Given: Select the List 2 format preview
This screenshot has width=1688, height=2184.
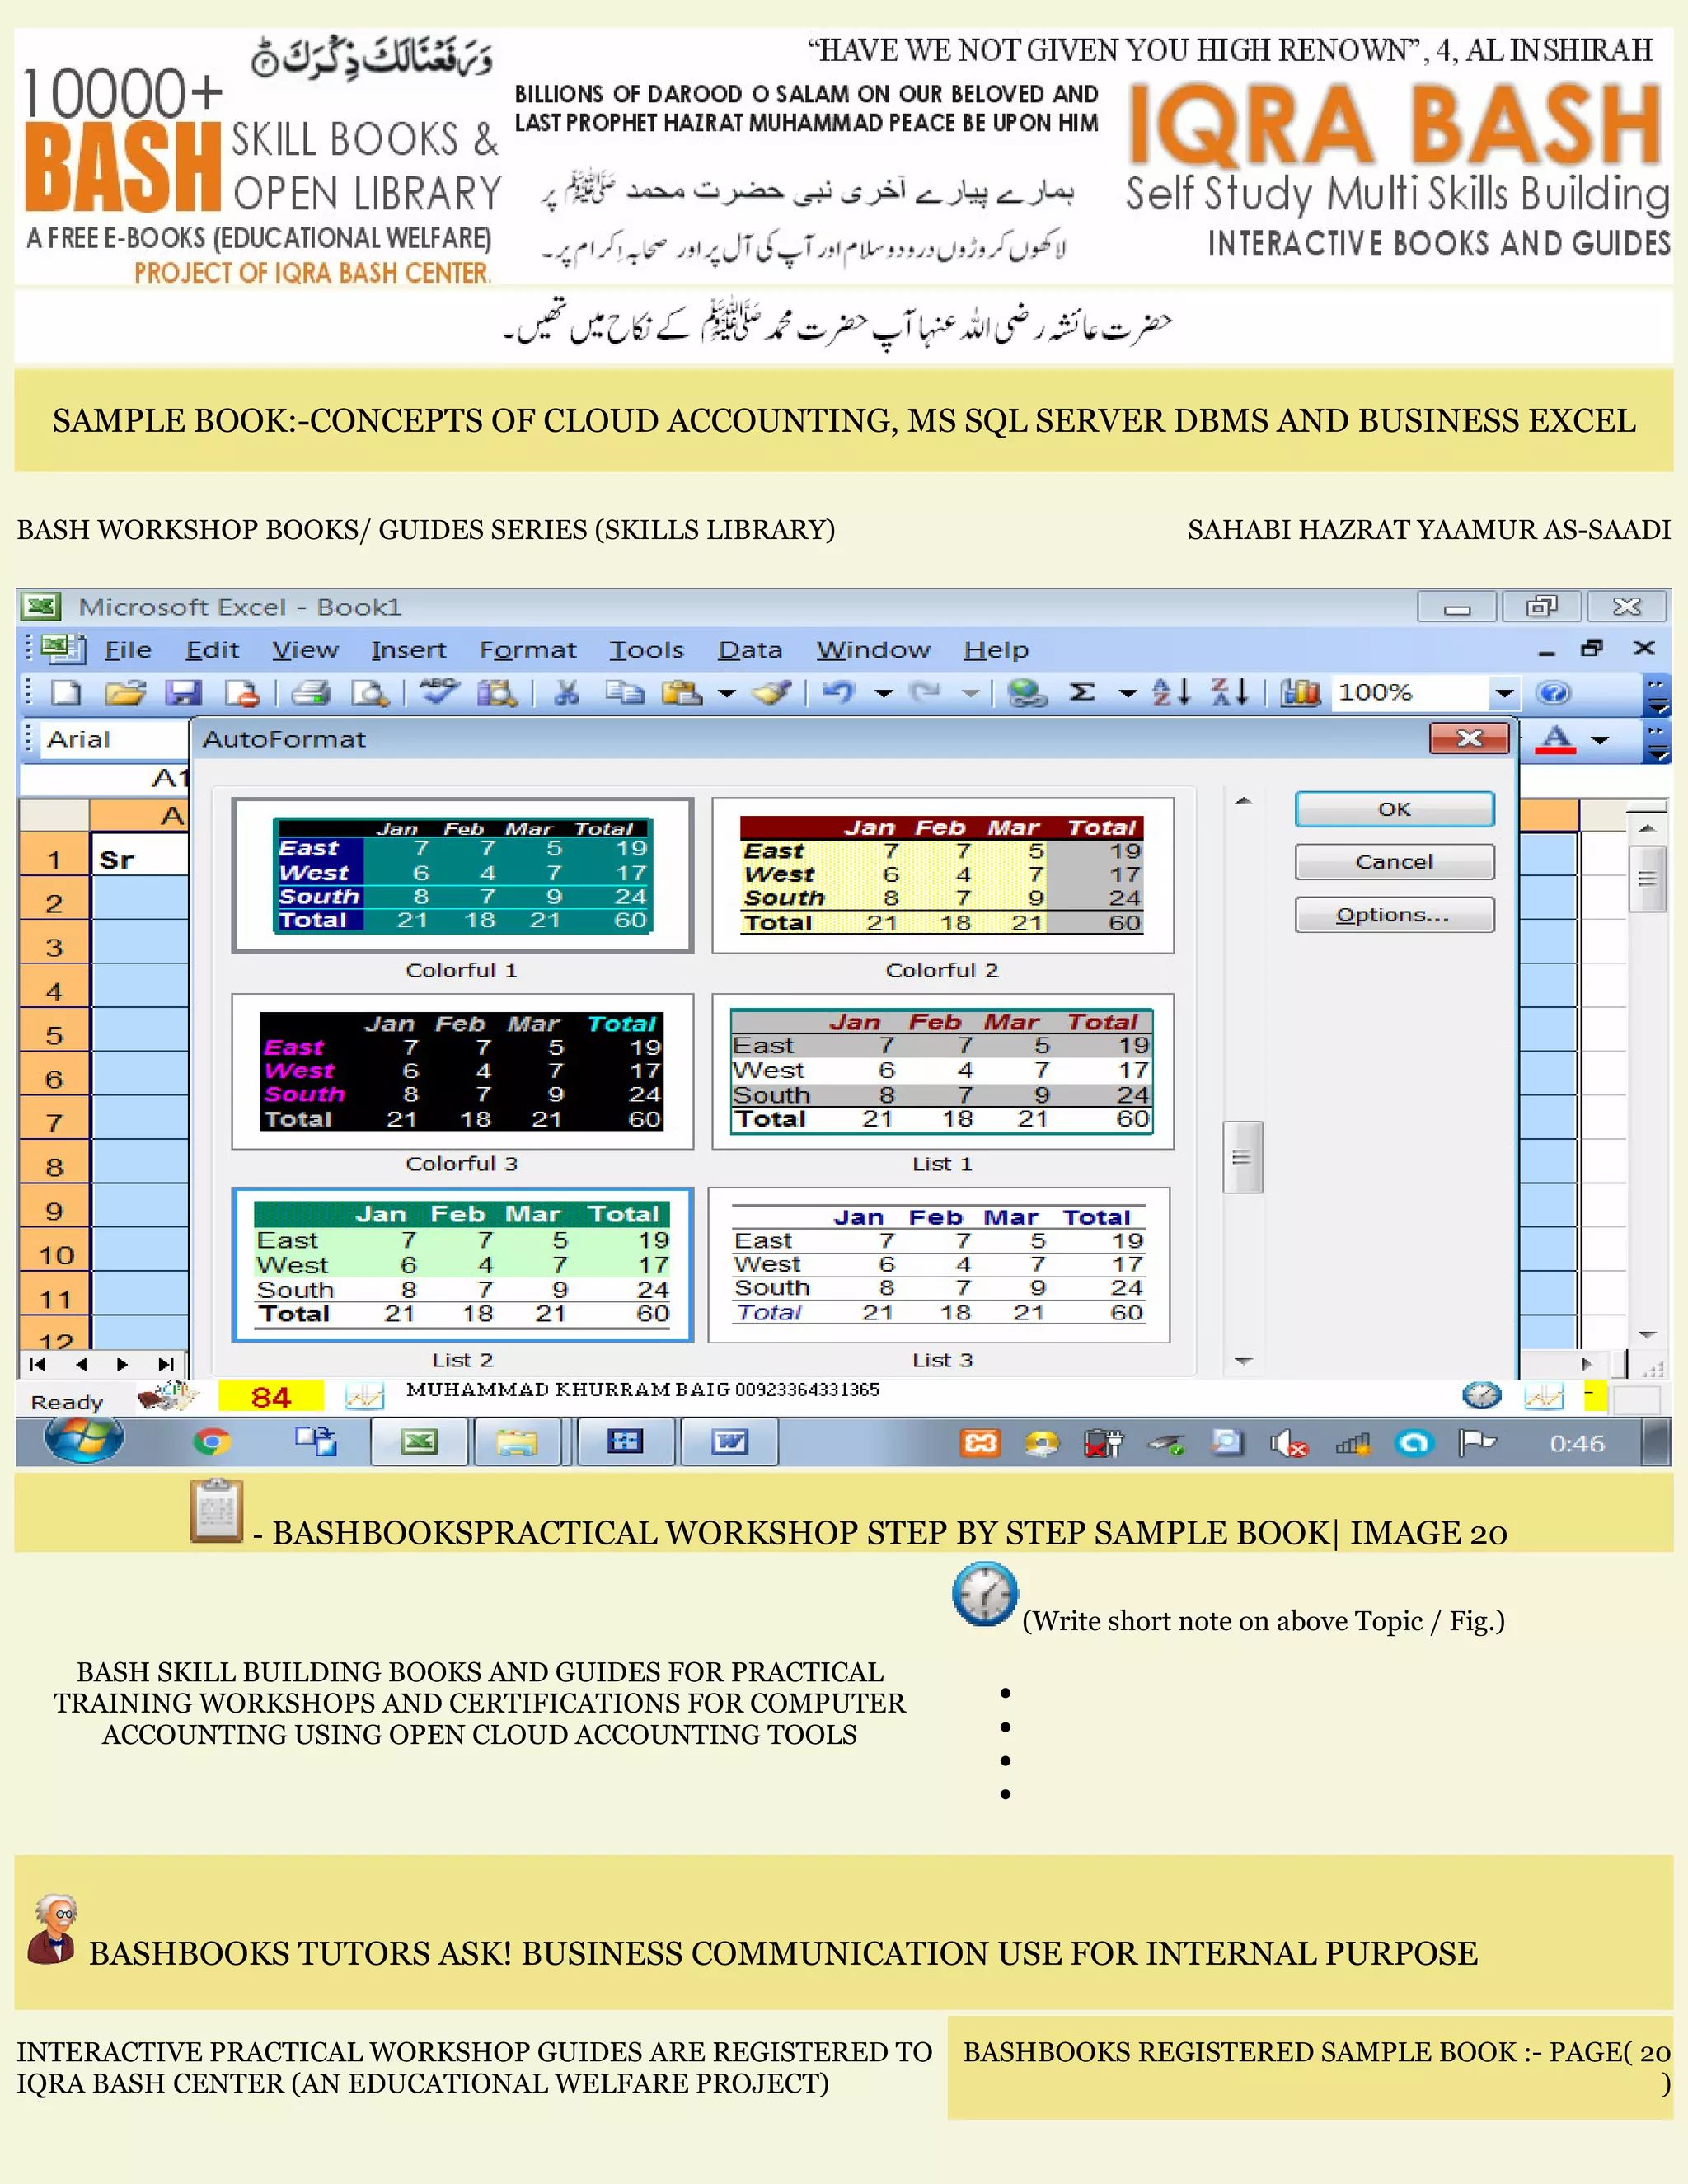Looking at the screenshot, I should (462, 1265).
